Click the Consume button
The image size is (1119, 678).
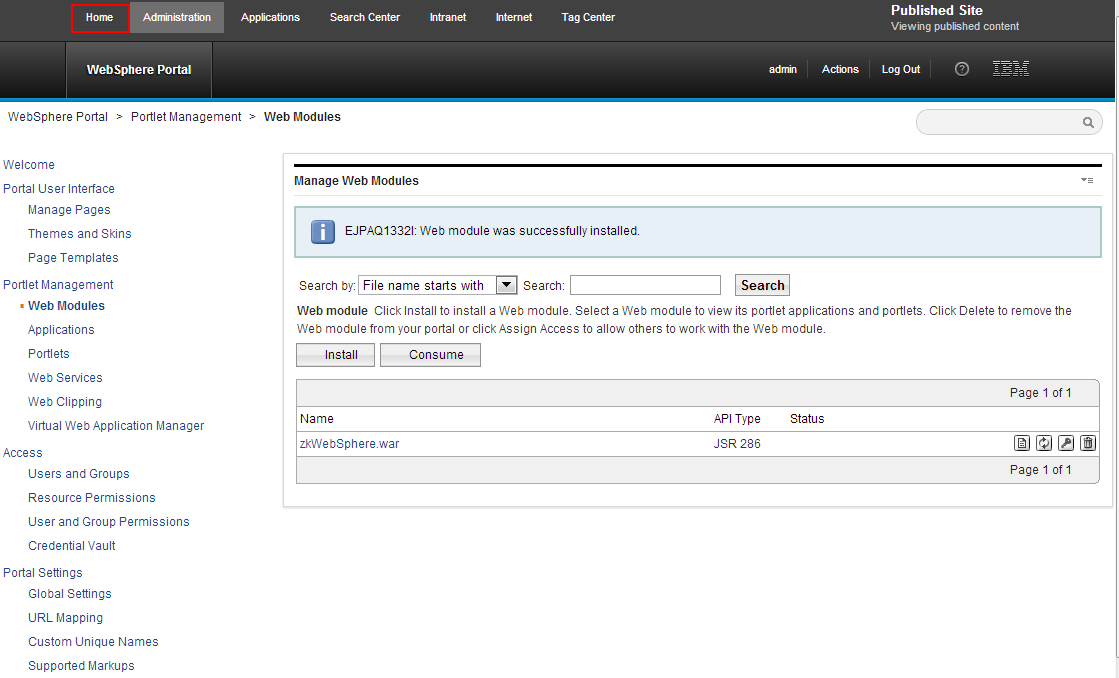[430, 355]
